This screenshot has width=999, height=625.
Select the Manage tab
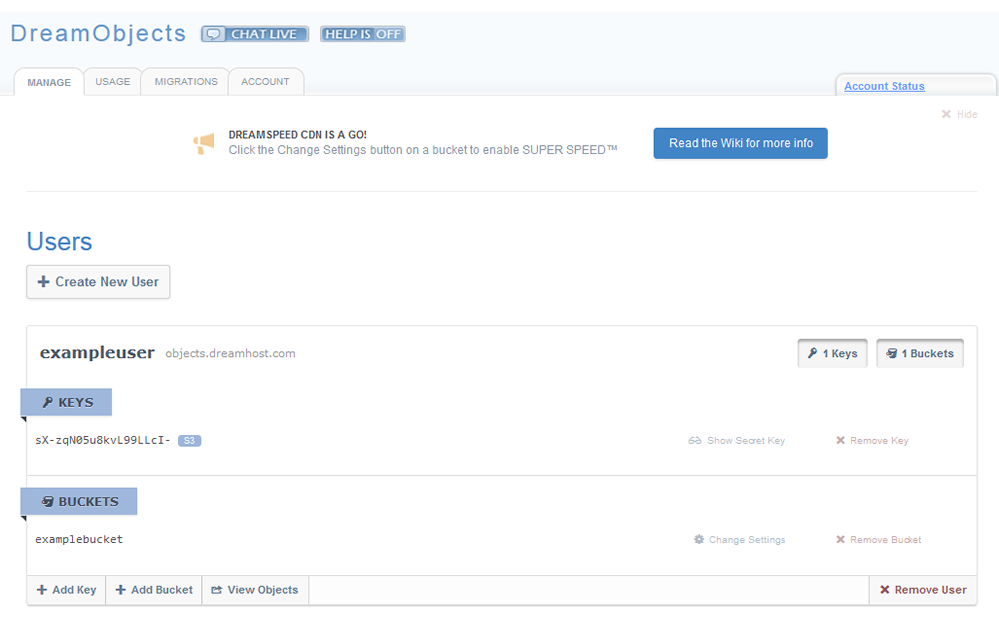tap(49, 82)
